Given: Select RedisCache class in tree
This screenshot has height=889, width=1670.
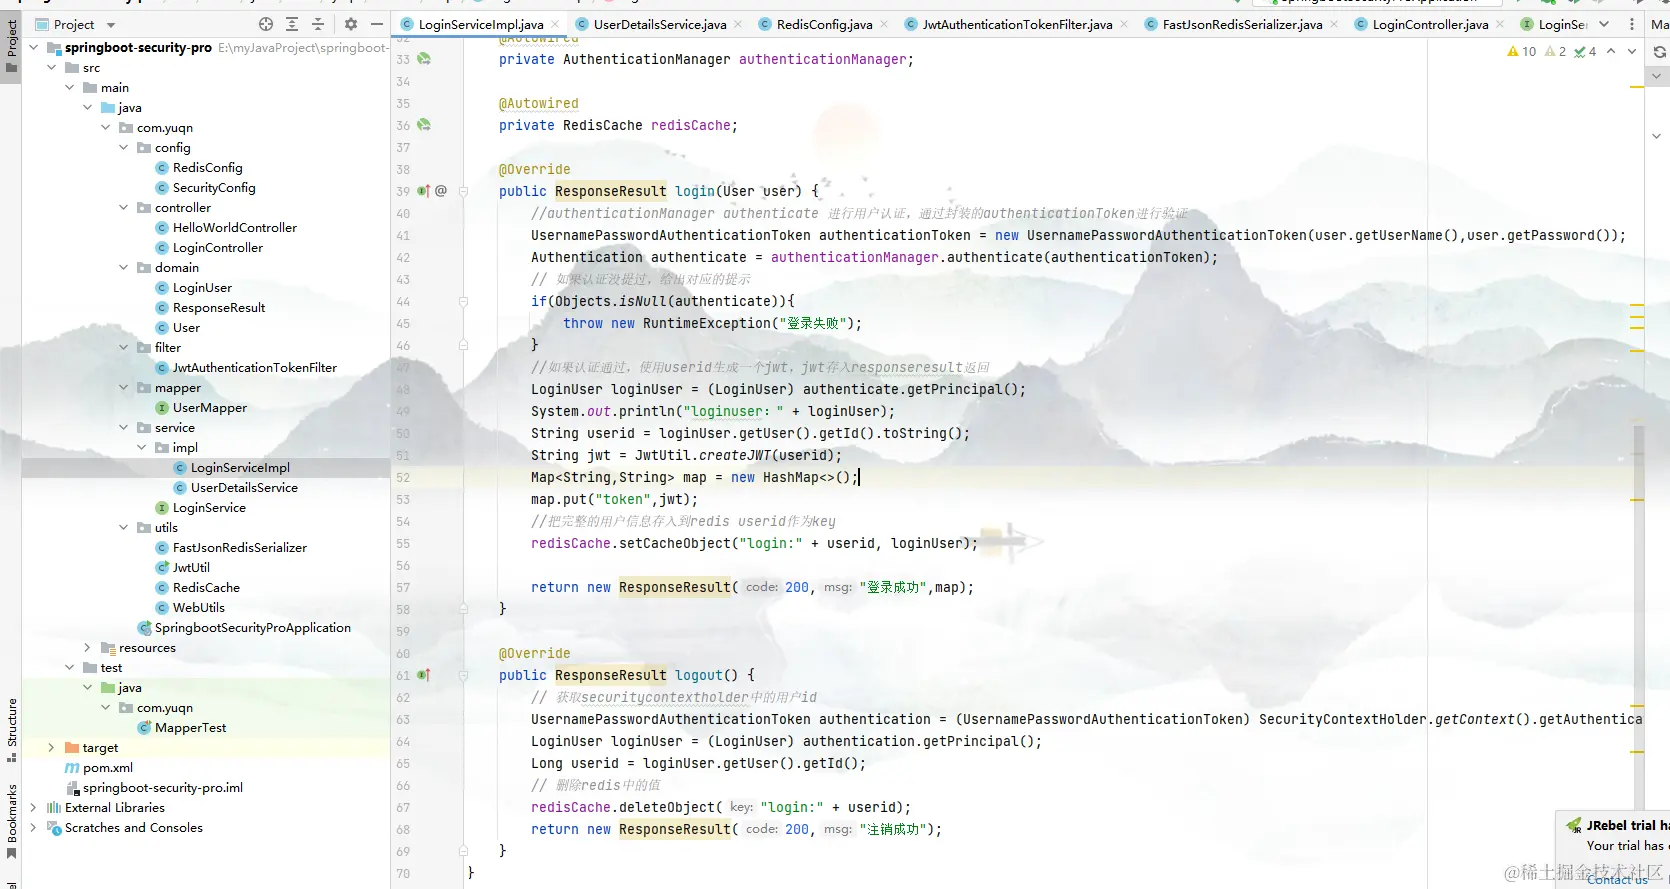Looking at the screenshot, I should [x=206, y=587].
